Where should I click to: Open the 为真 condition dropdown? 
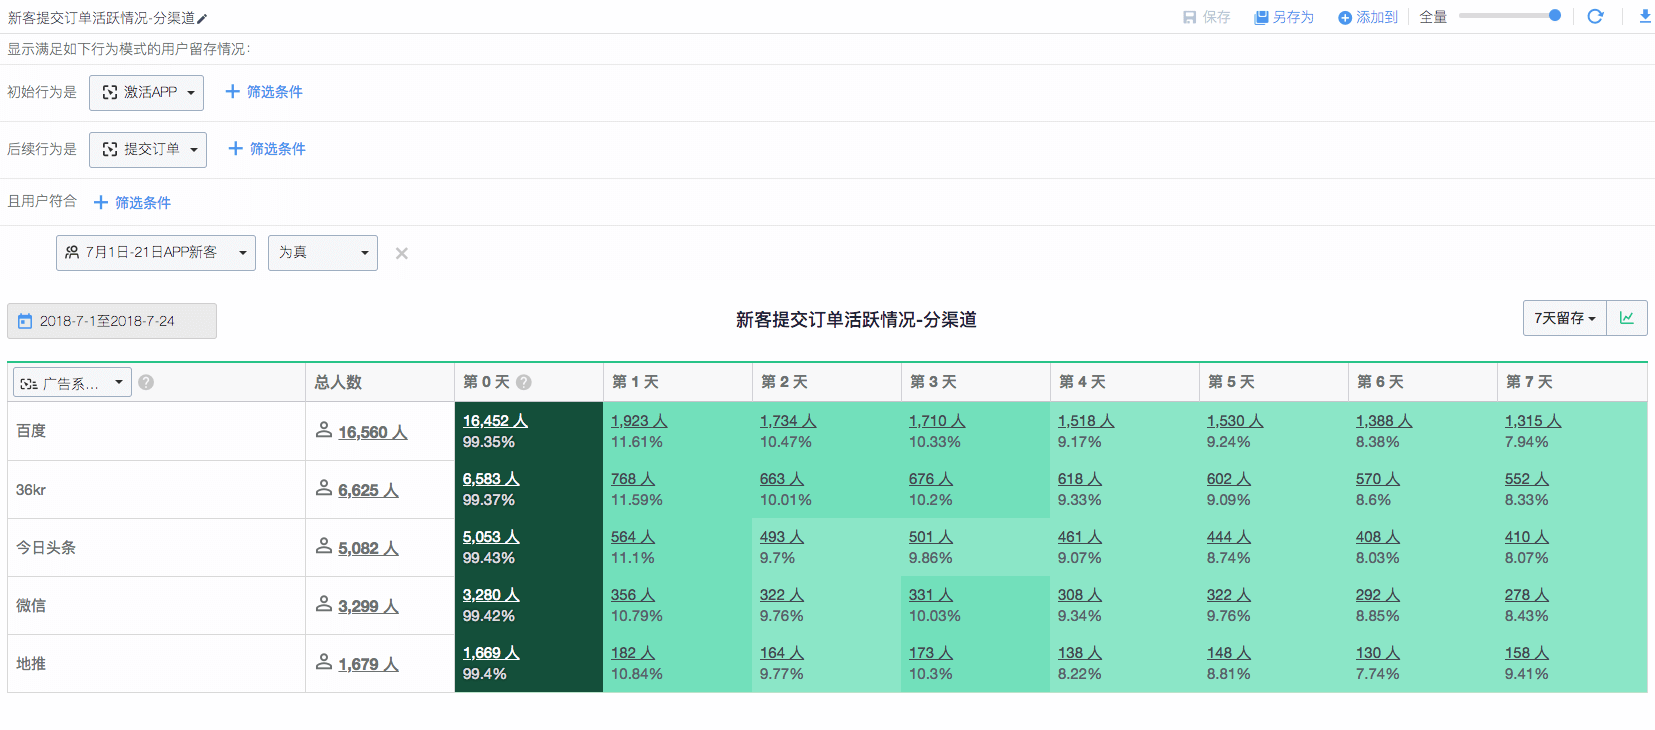click(x=323, y=253)
